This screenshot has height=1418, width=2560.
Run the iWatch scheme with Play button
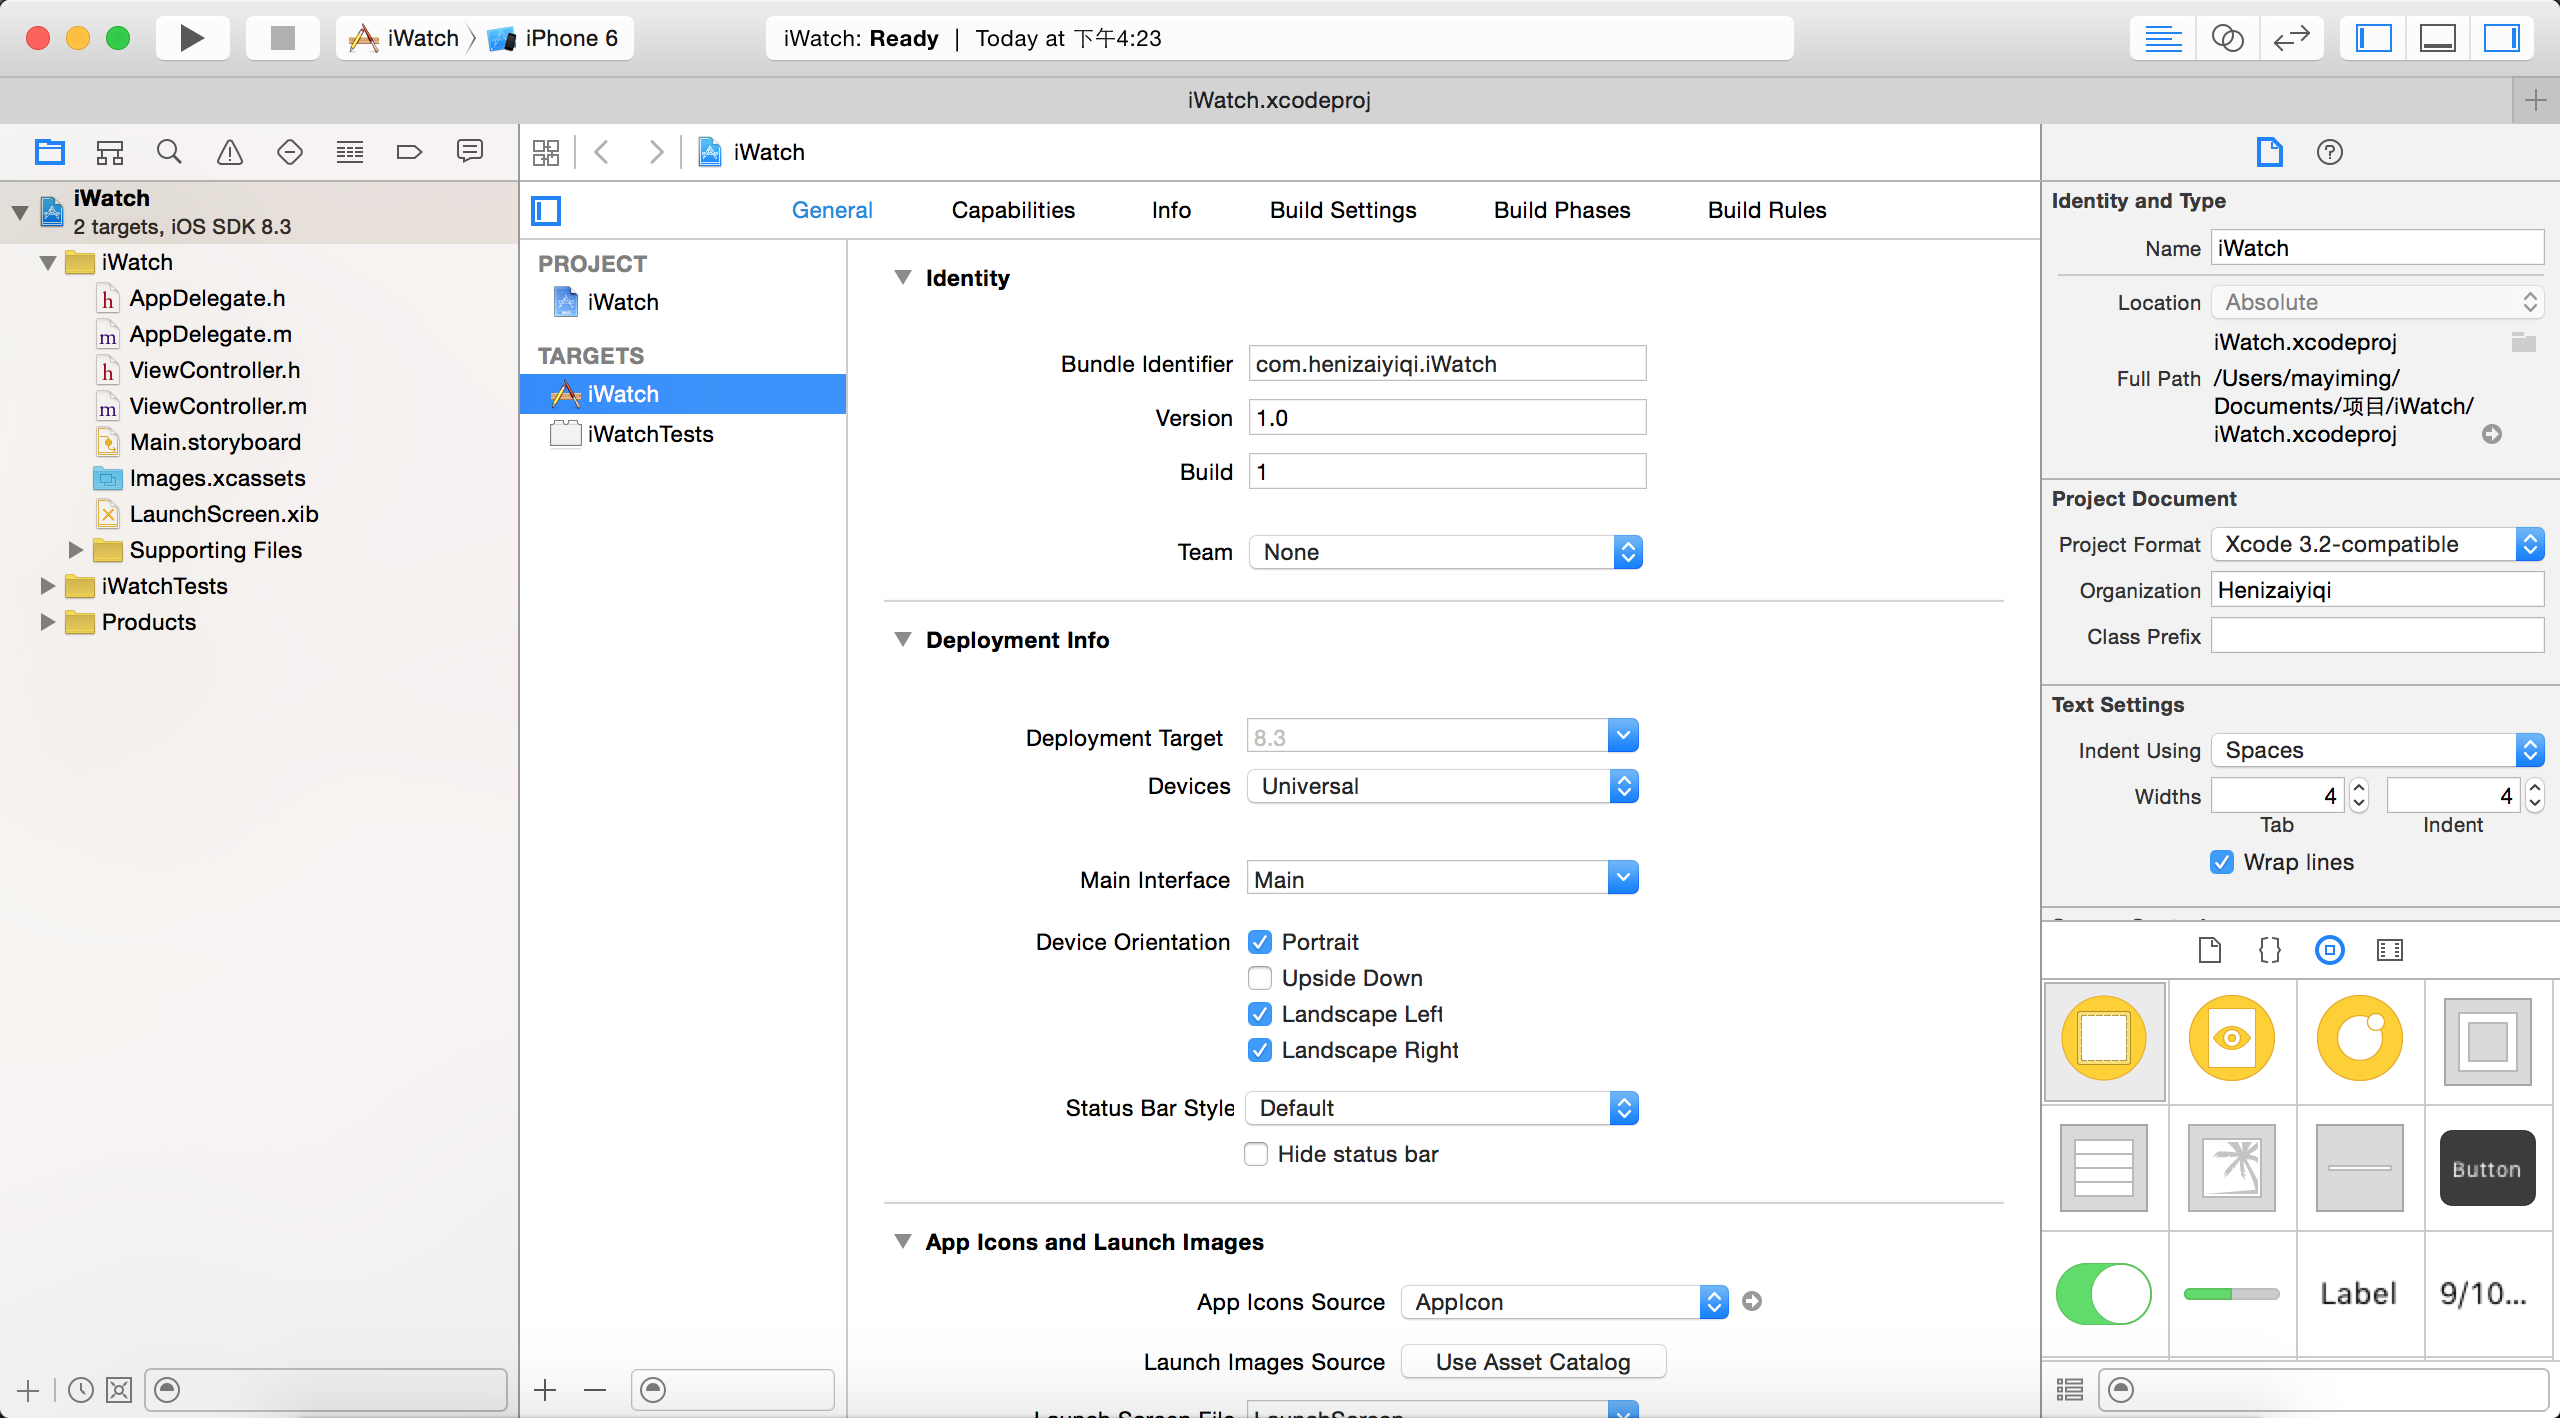(192, 38)
